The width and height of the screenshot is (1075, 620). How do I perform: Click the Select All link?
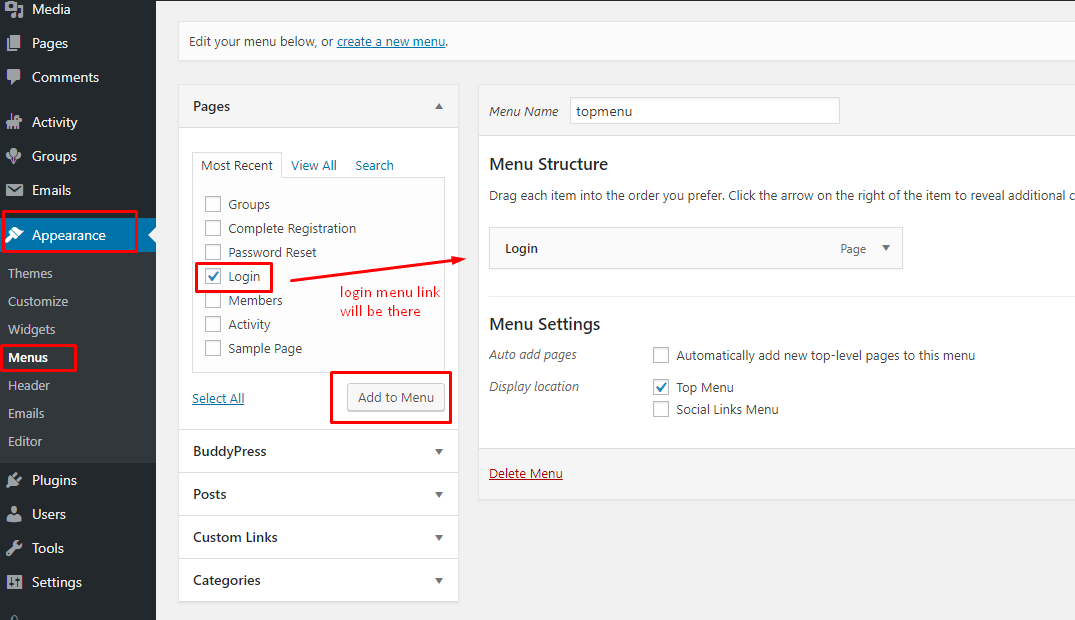[x=218, y=398]
